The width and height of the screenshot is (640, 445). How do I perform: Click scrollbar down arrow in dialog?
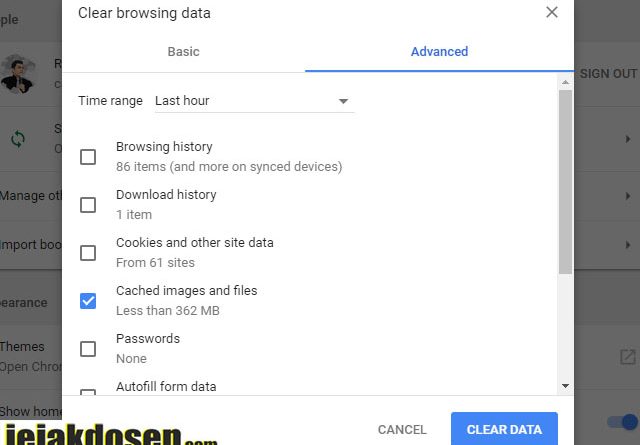565,386
